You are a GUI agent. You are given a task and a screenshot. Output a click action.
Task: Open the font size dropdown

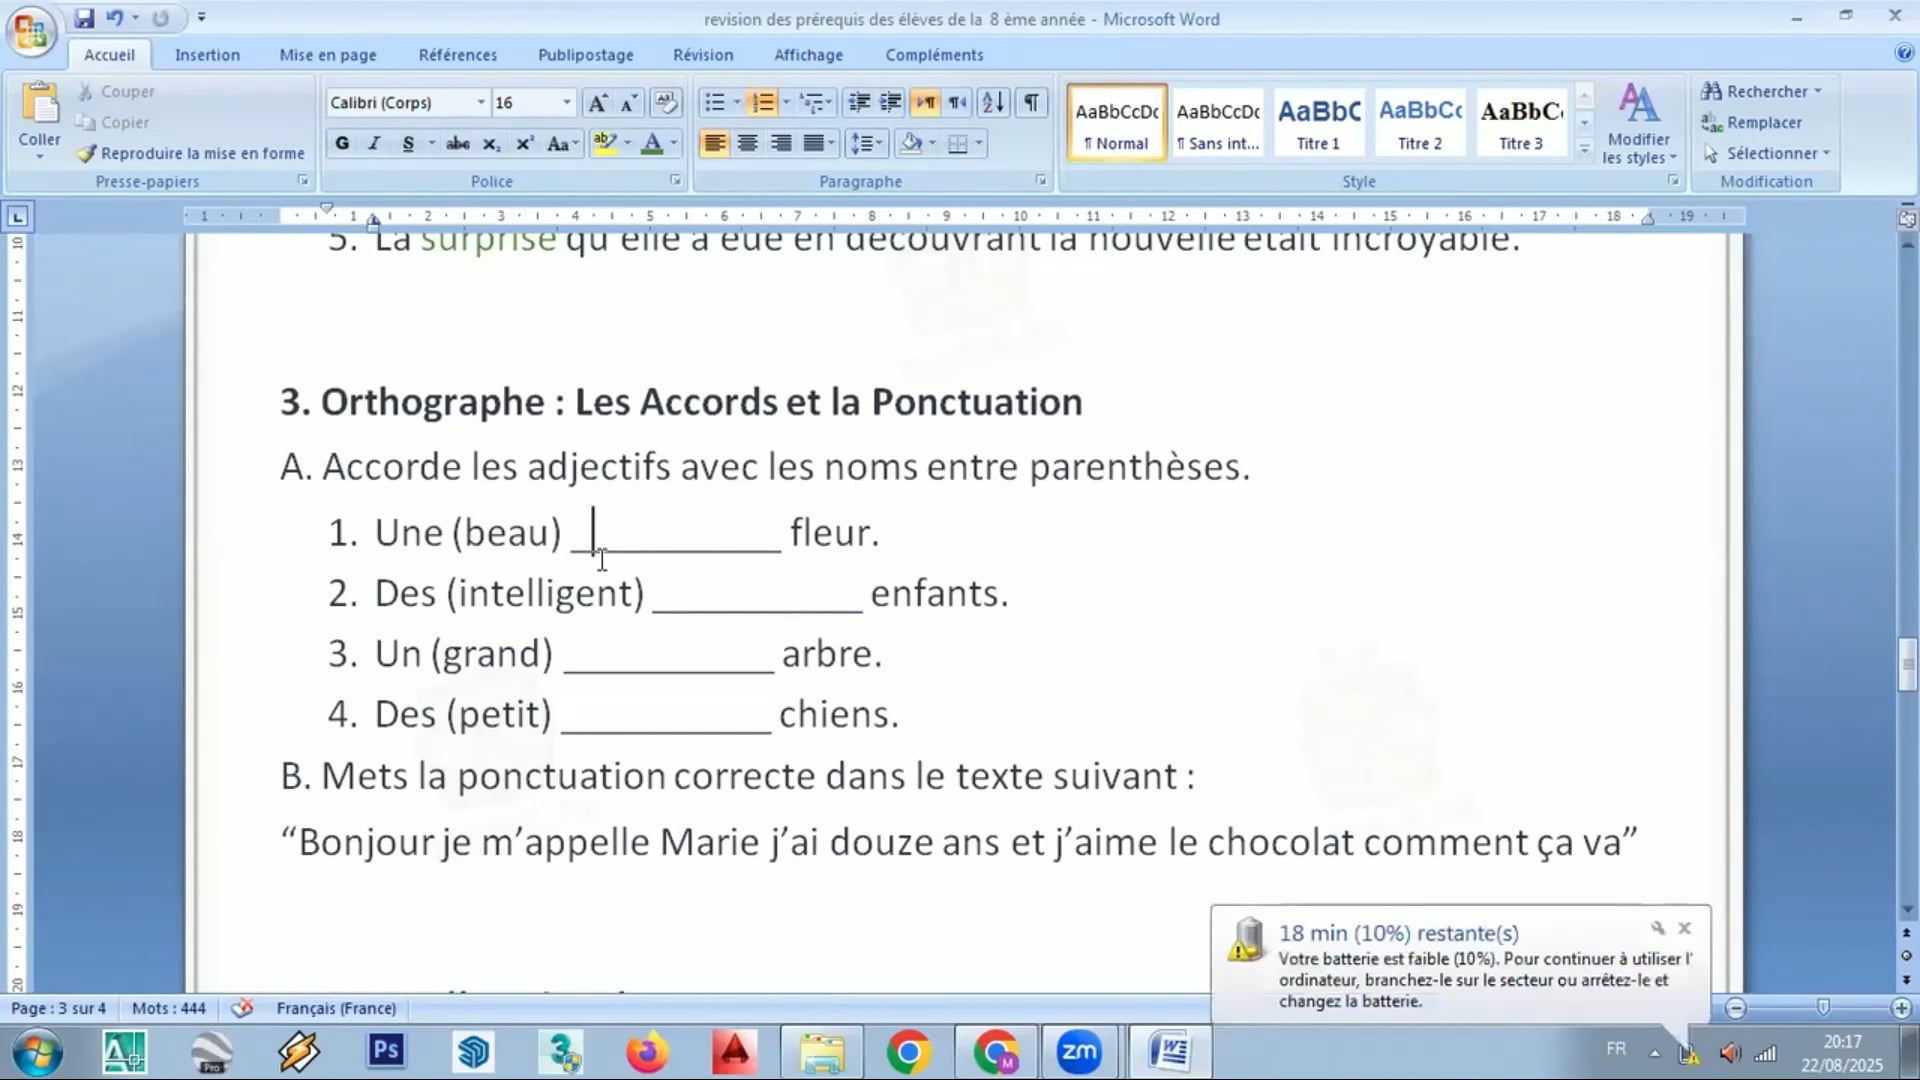567,103
